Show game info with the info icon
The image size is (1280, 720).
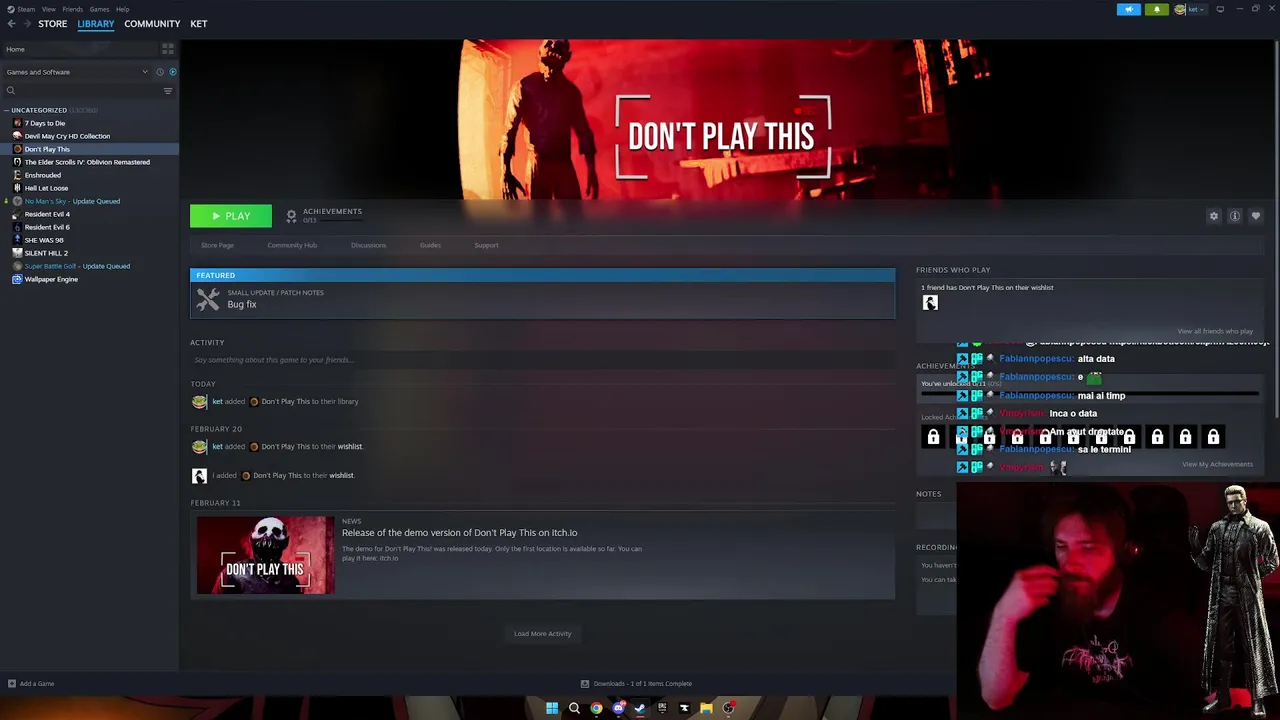[1235, 216]
